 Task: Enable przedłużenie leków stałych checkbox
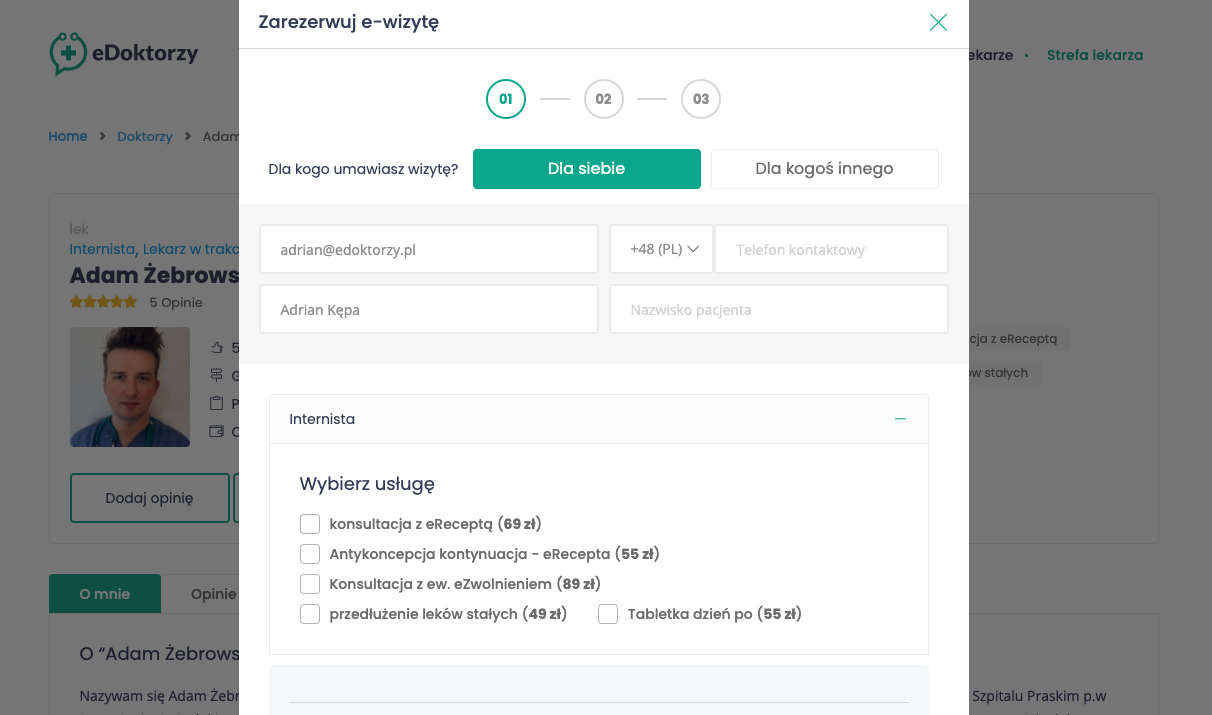[310, 614]
